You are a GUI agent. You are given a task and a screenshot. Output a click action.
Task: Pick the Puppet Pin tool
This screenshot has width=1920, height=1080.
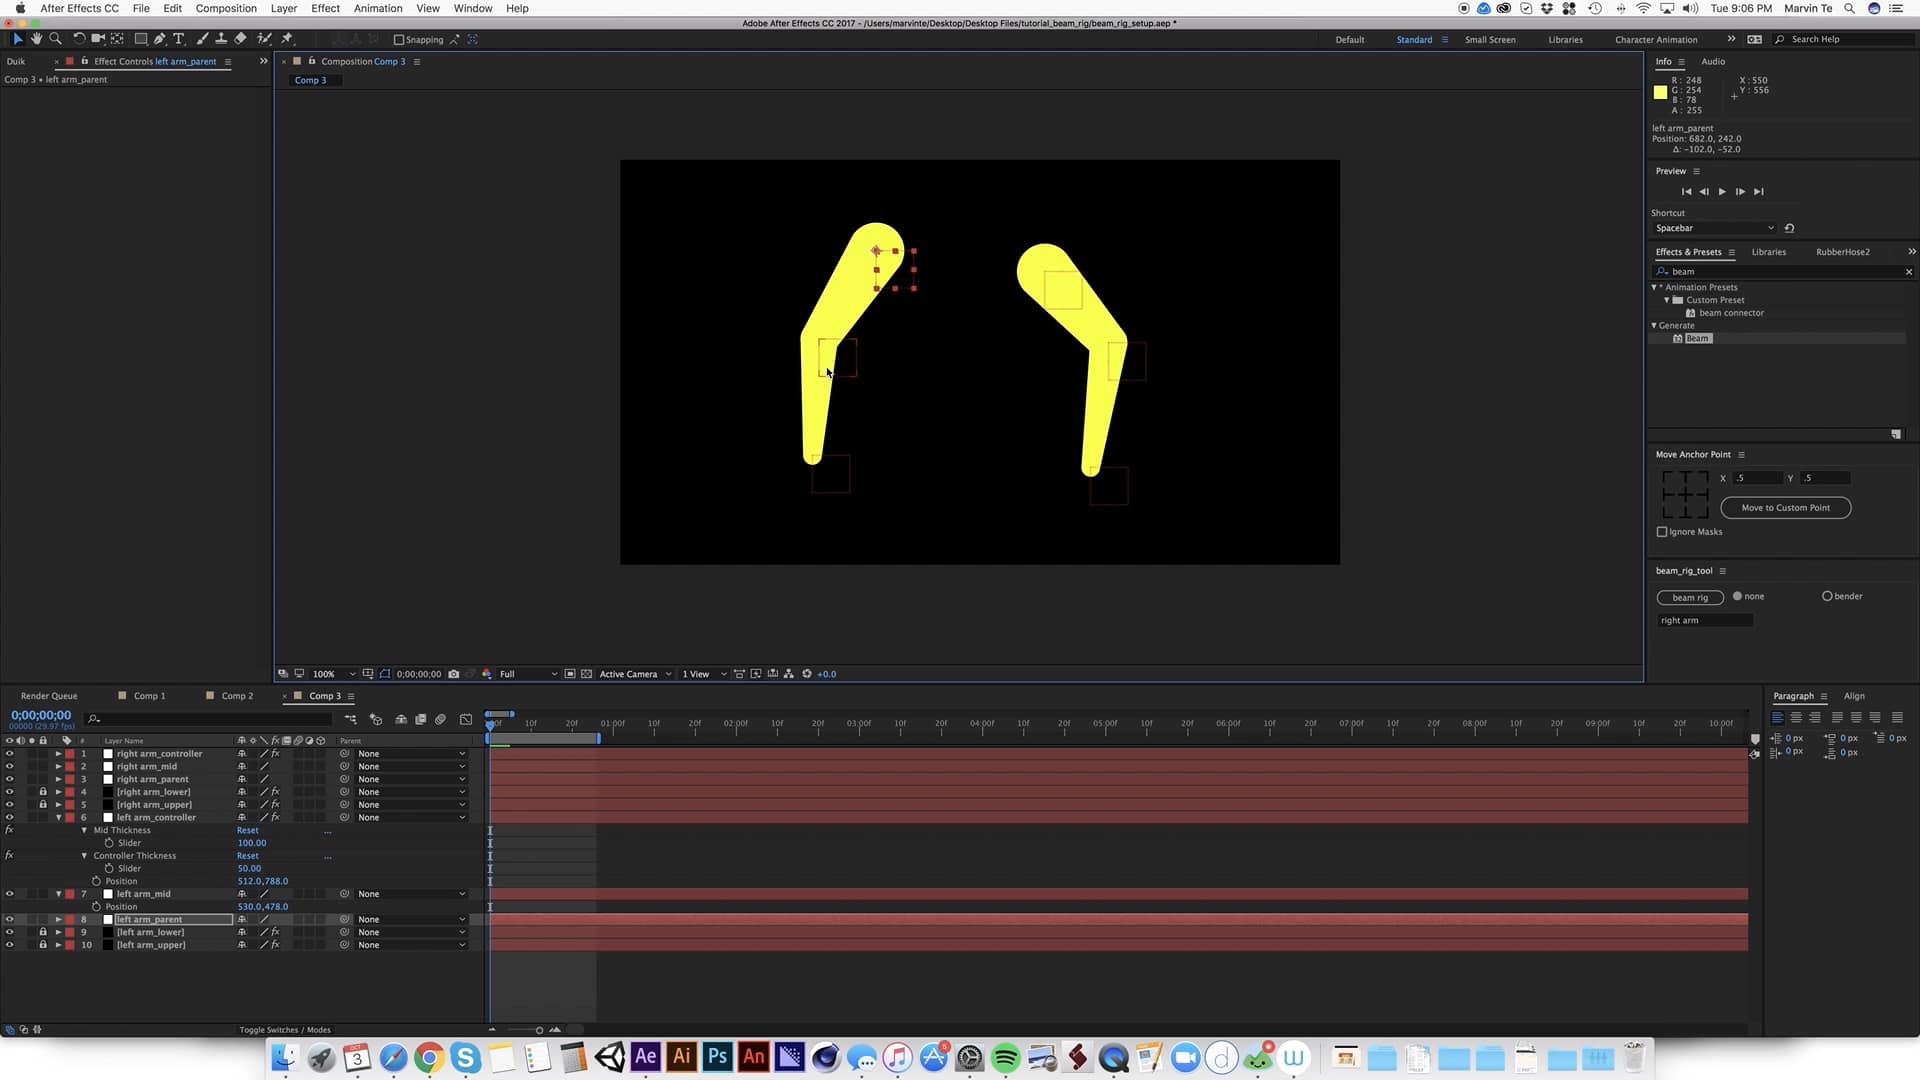tap(287, 39)
